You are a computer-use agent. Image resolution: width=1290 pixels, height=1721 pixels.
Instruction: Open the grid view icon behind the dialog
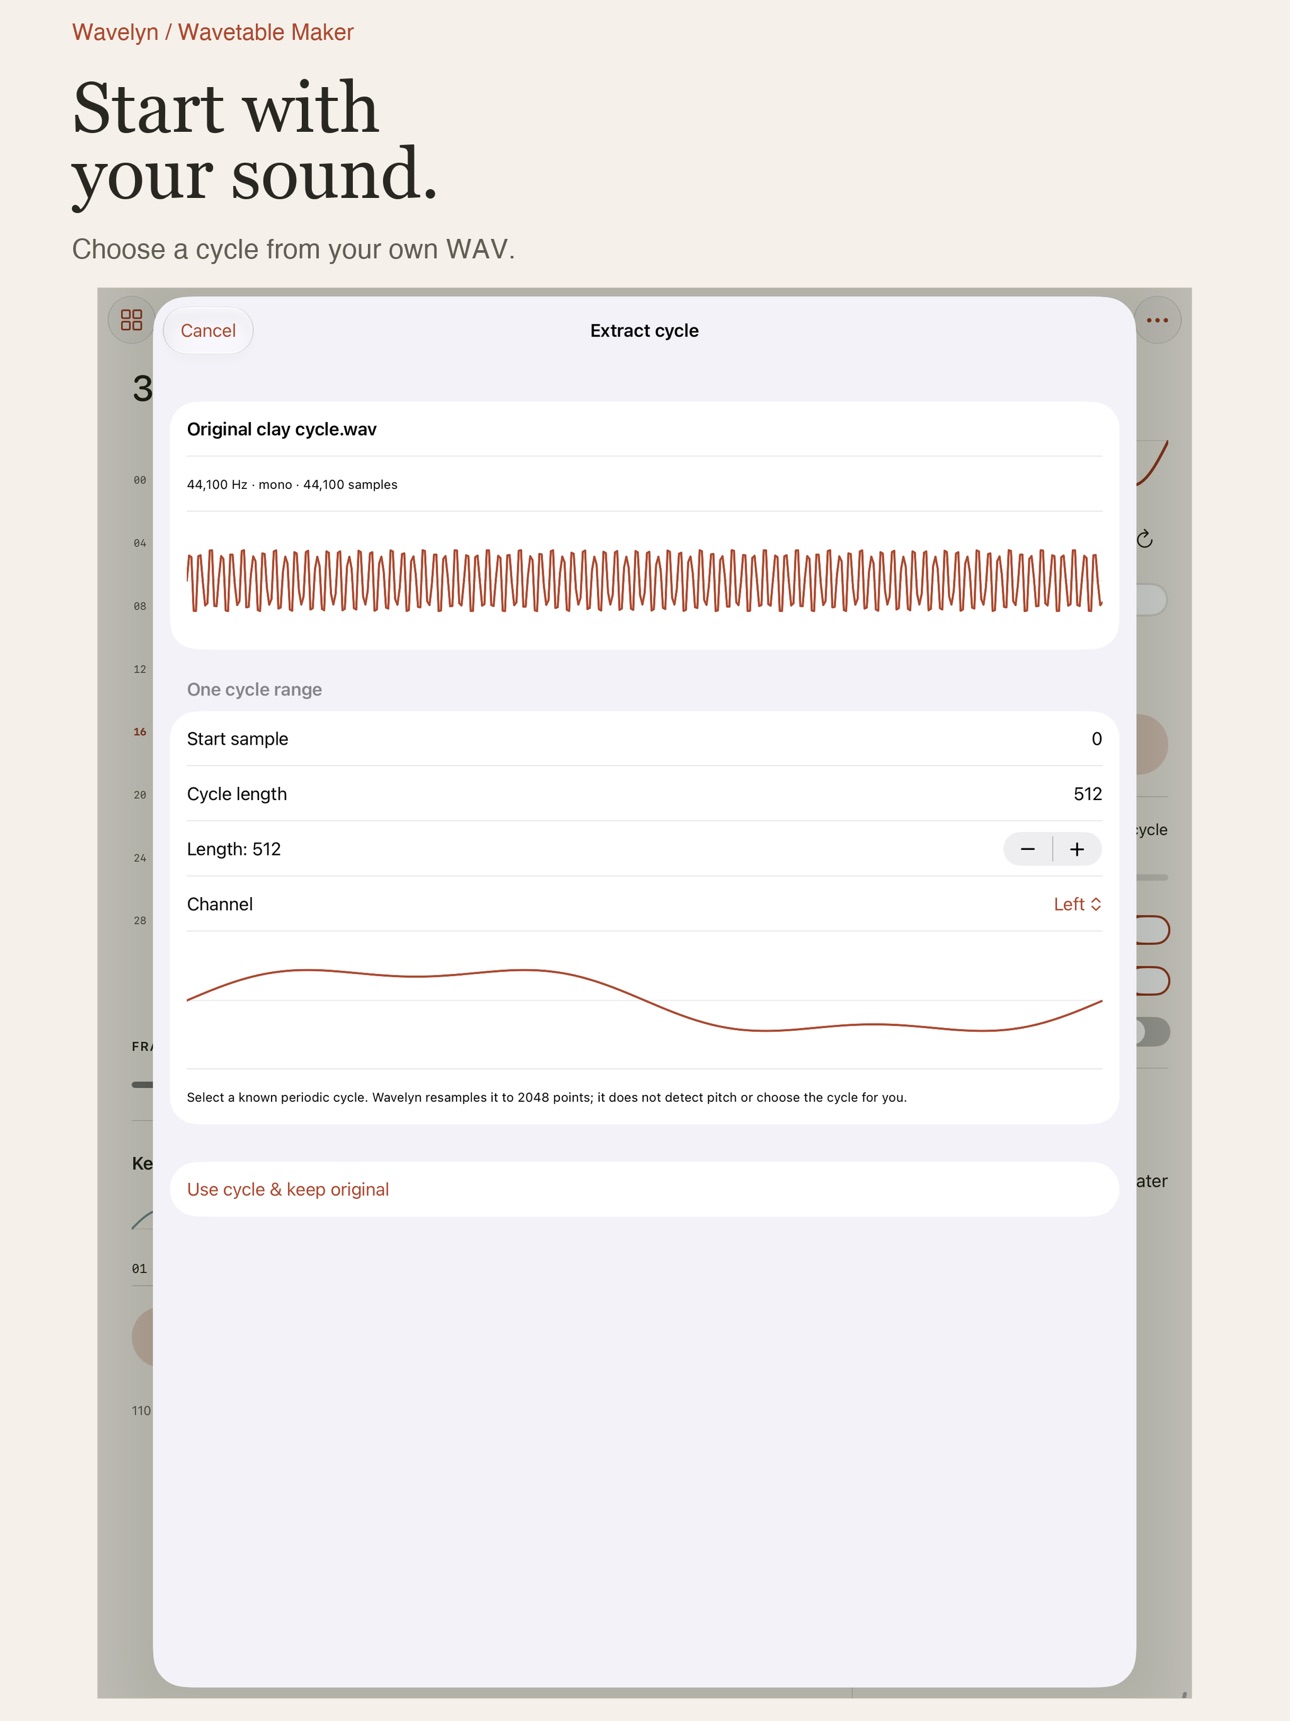click(131, 320)
